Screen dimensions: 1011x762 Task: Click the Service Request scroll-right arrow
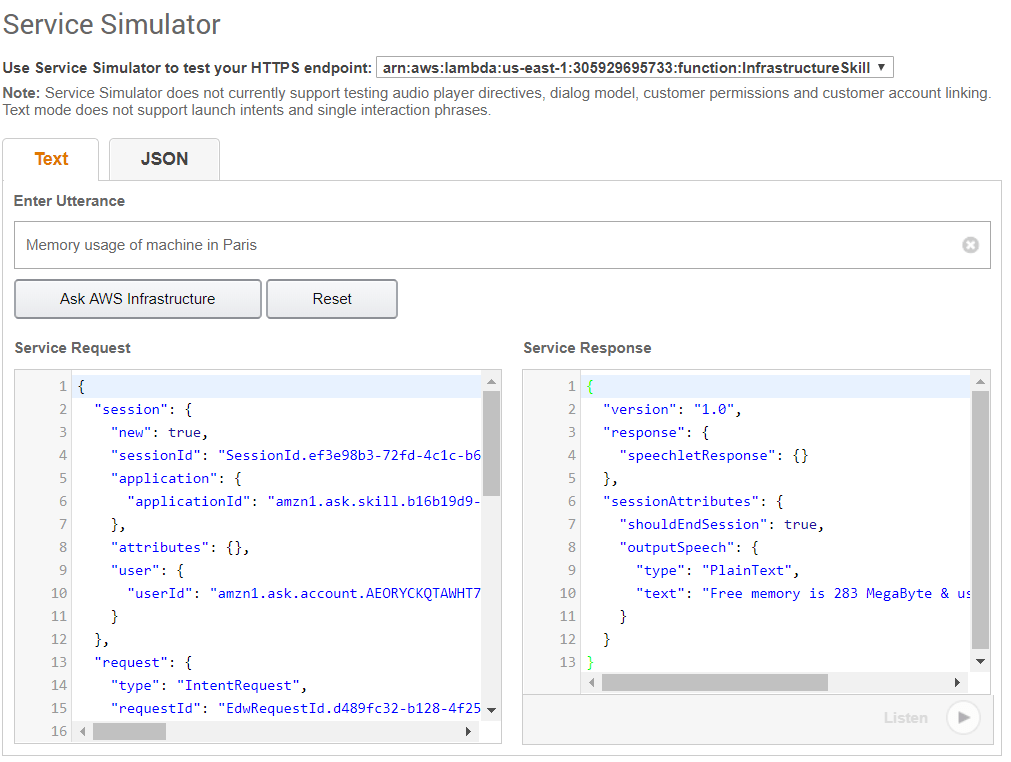468,732
